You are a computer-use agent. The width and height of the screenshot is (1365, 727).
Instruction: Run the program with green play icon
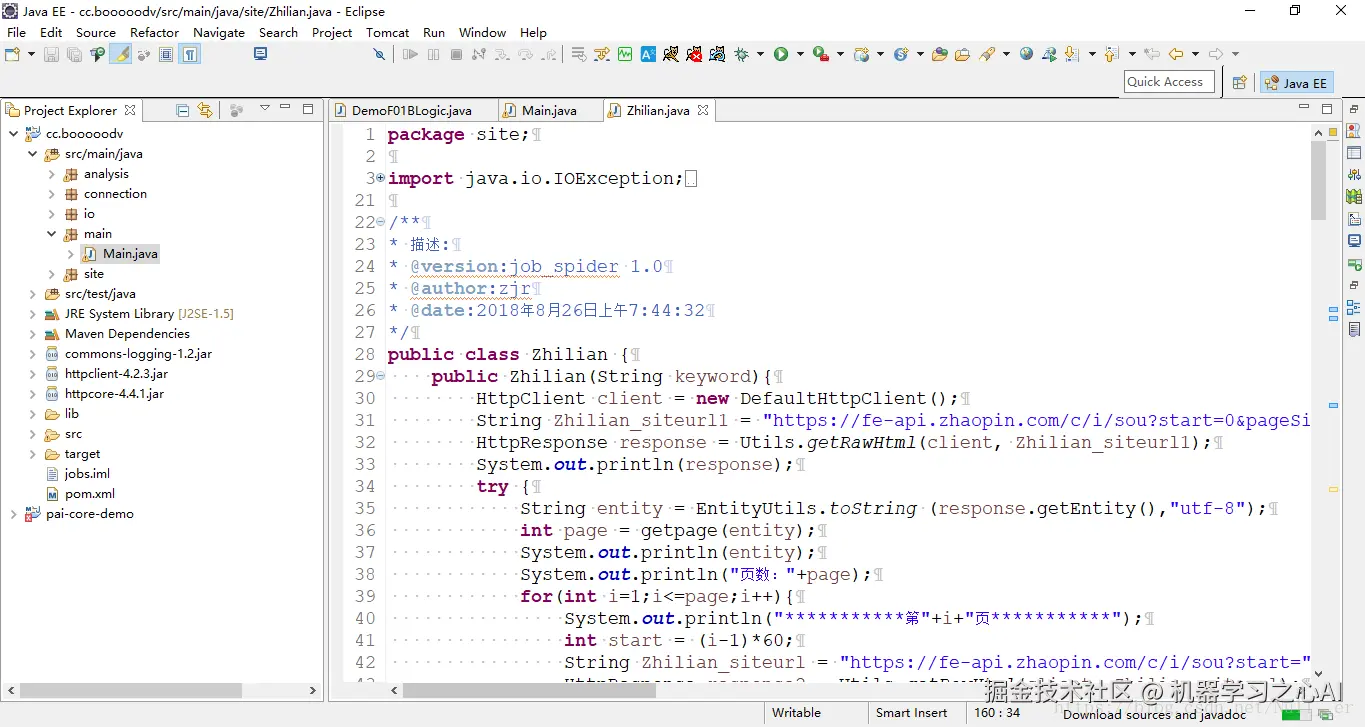click(x=781, y=54)
